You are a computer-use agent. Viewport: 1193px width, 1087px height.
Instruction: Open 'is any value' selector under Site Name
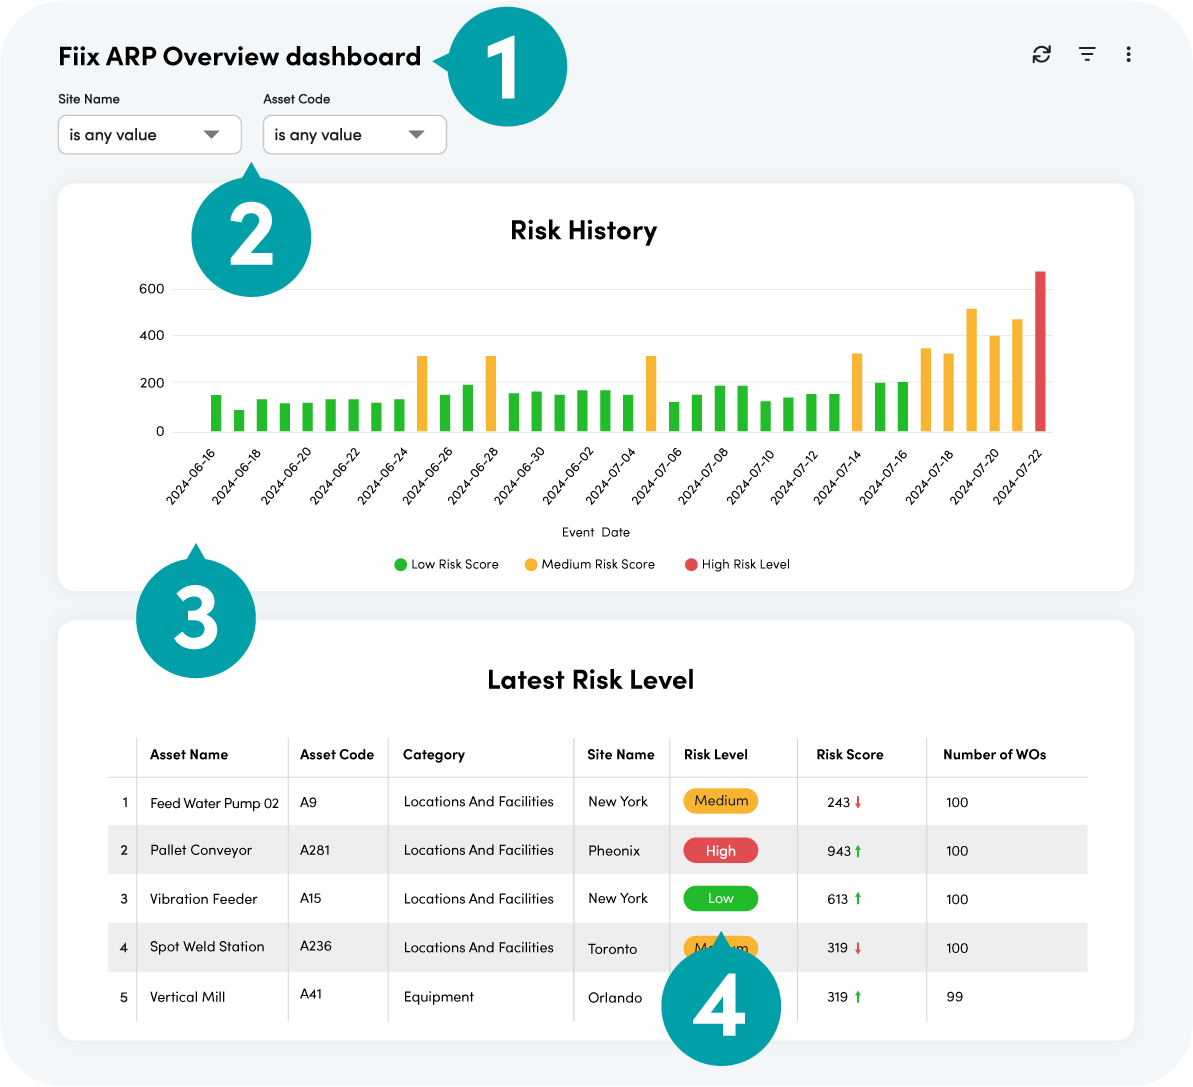[x=149, y=134]
